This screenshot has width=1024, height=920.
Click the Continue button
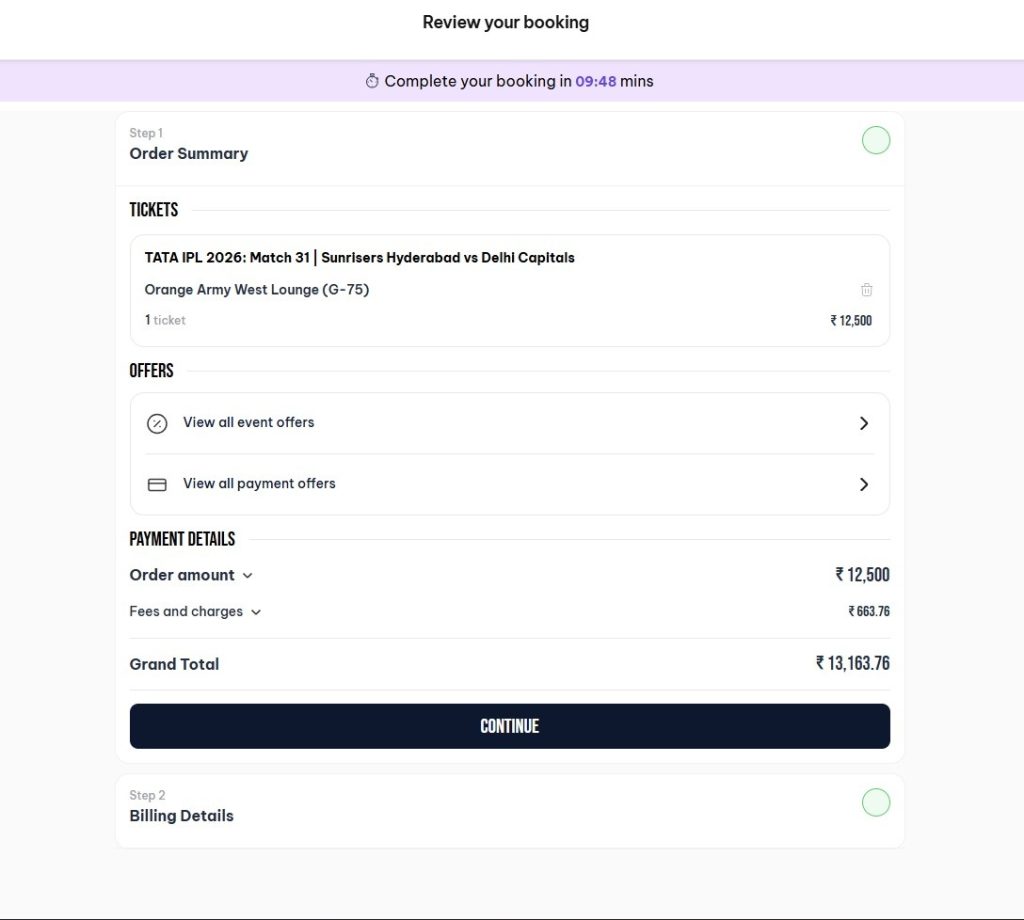[x=510, y=725]
